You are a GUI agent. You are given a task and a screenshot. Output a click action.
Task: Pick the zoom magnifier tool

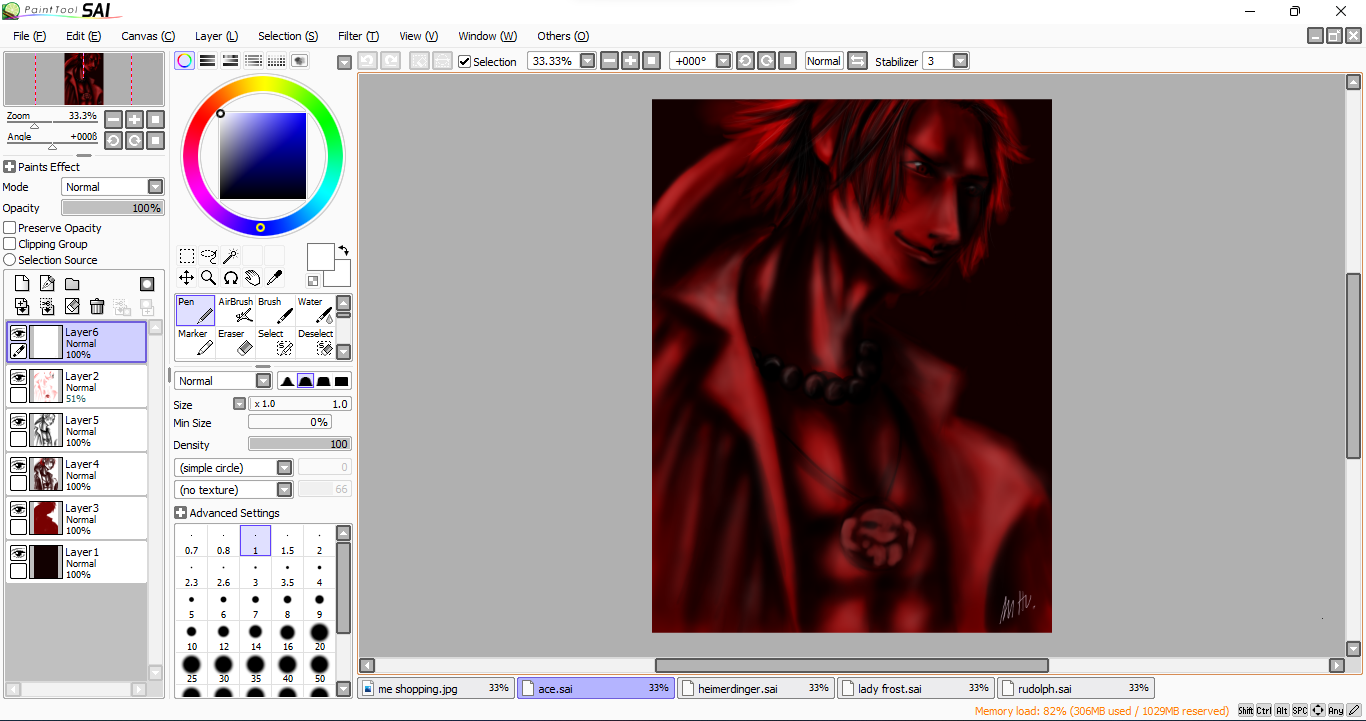tap(209, 278)
